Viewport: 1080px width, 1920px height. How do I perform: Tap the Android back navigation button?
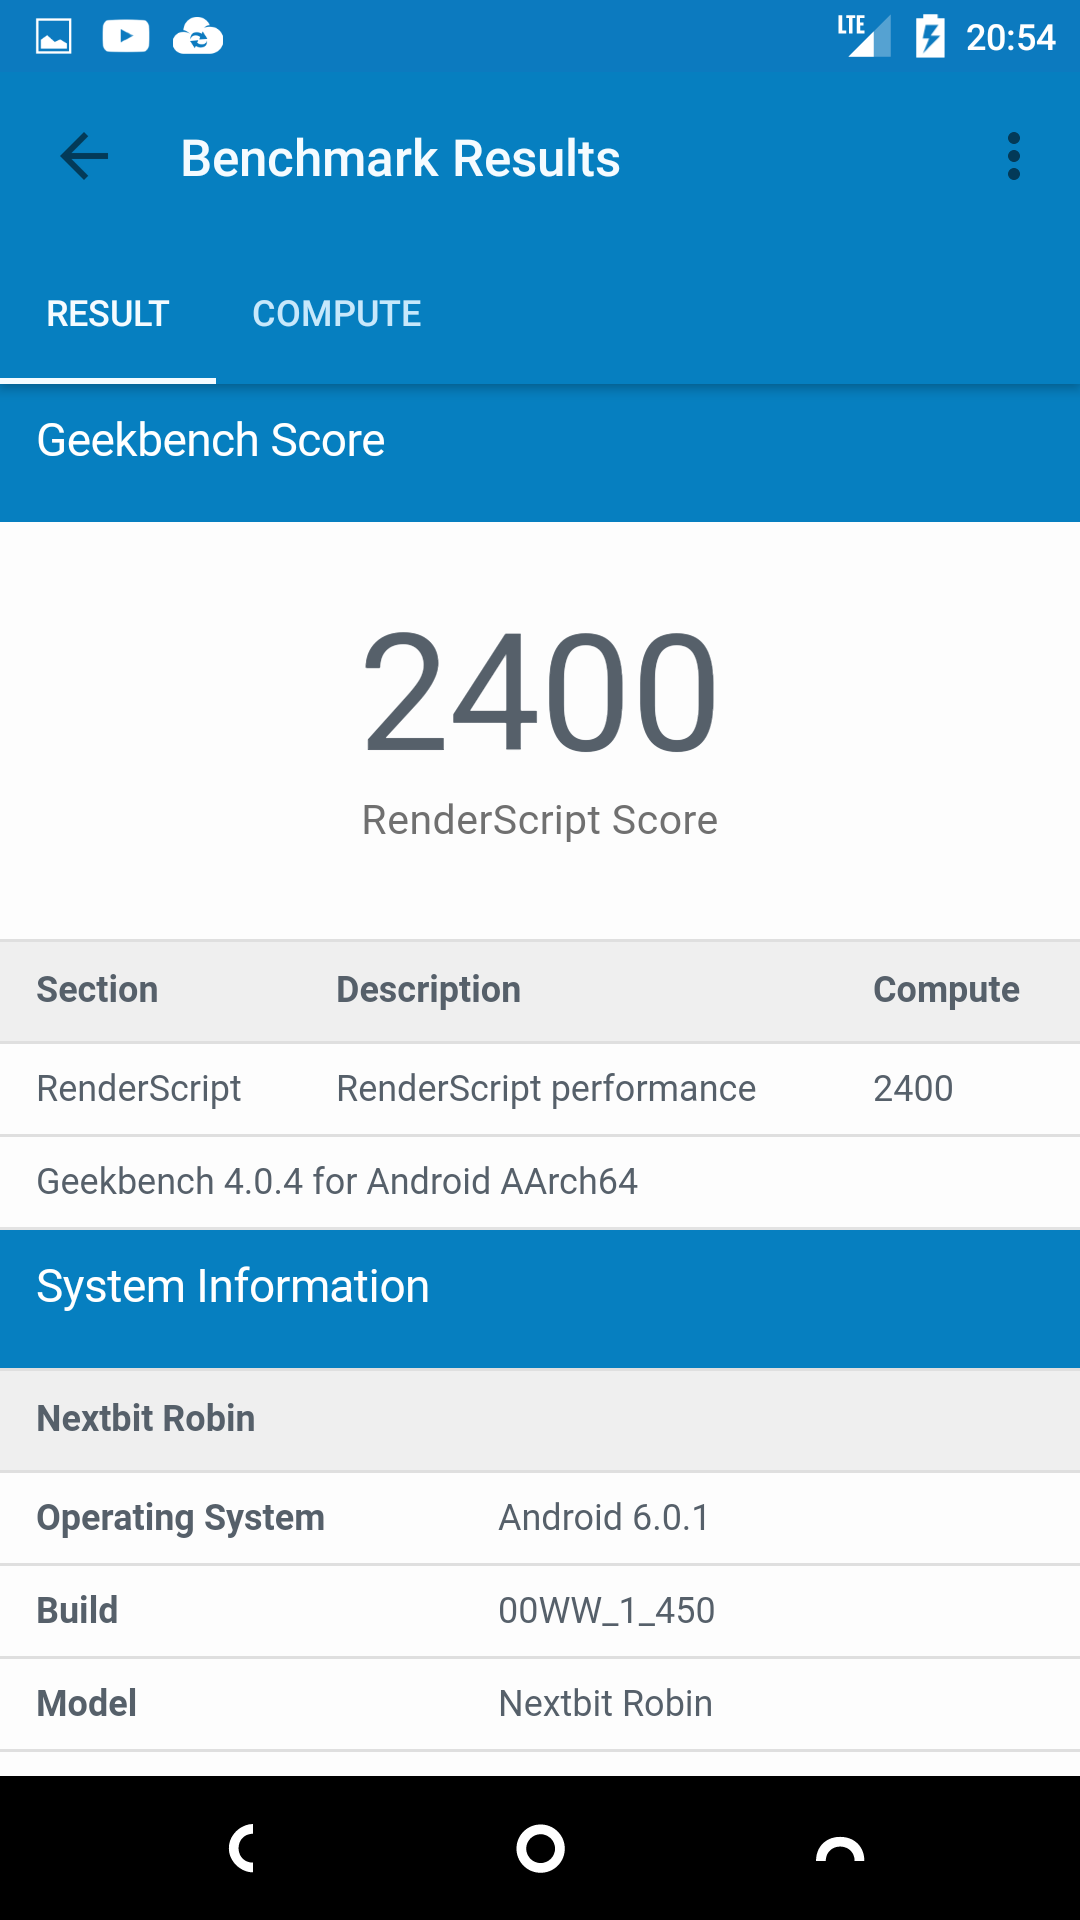pos(241,1848)
